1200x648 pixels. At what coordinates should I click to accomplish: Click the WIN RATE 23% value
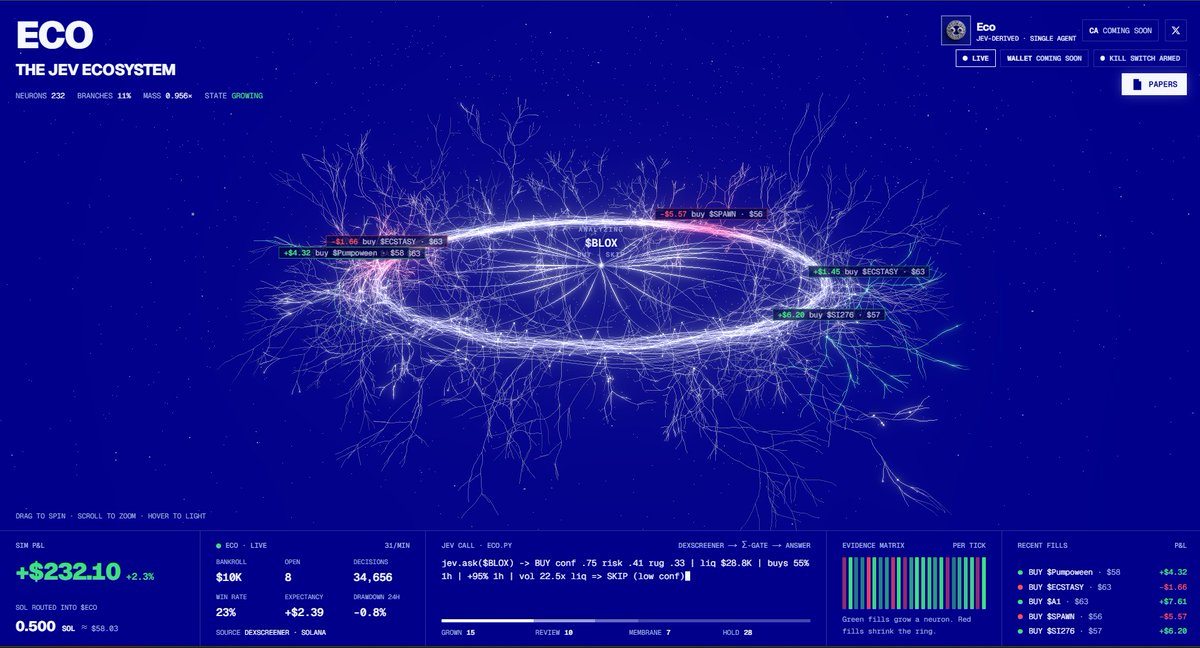click(226, 611)
